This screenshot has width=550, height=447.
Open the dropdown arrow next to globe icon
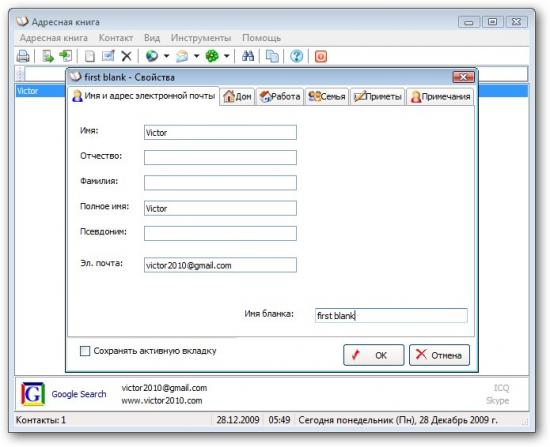coord(166,56)
